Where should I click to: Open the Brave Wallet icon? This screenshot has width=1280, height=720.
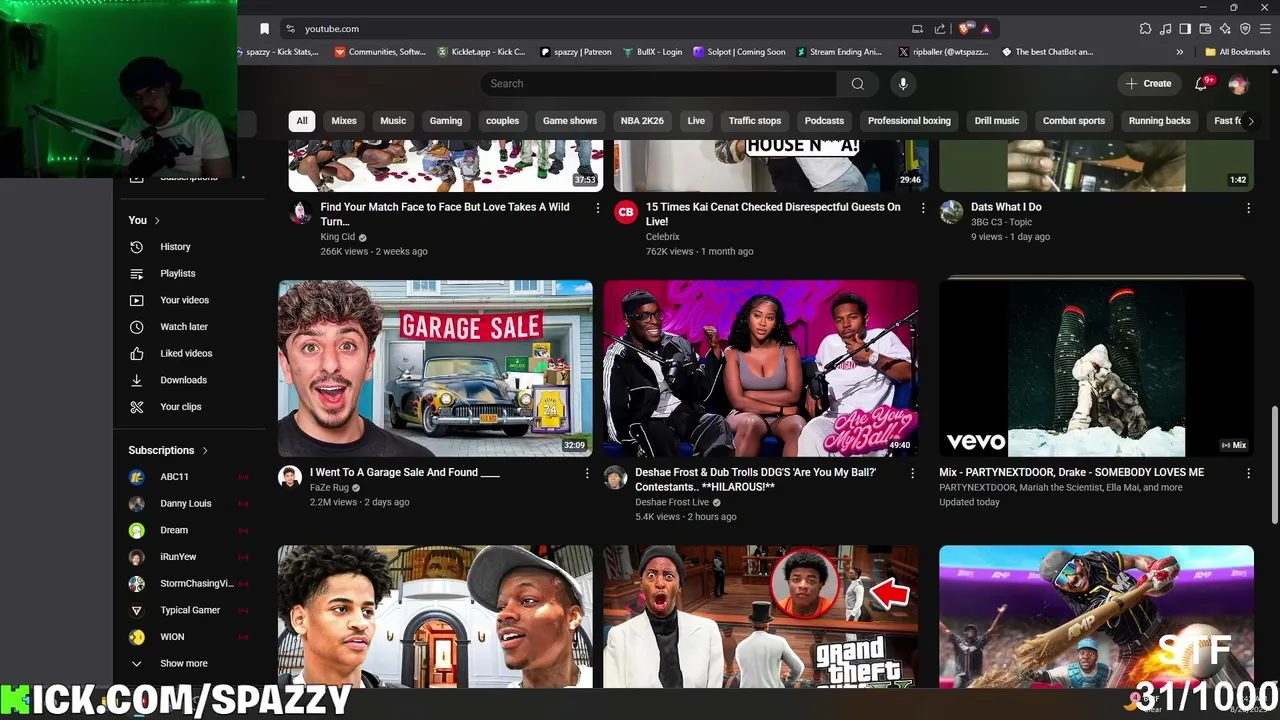click(1205, 29)
